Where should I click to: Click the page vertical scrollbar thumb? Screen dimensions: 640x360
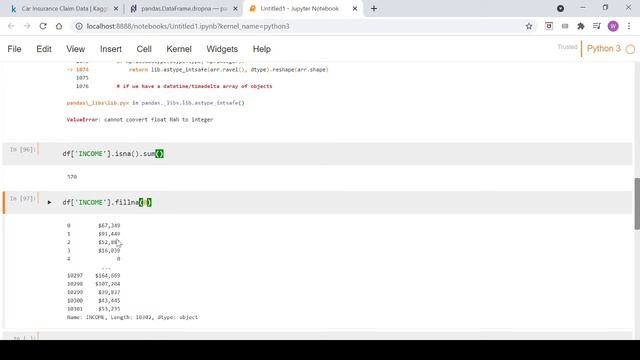point(637,204)
